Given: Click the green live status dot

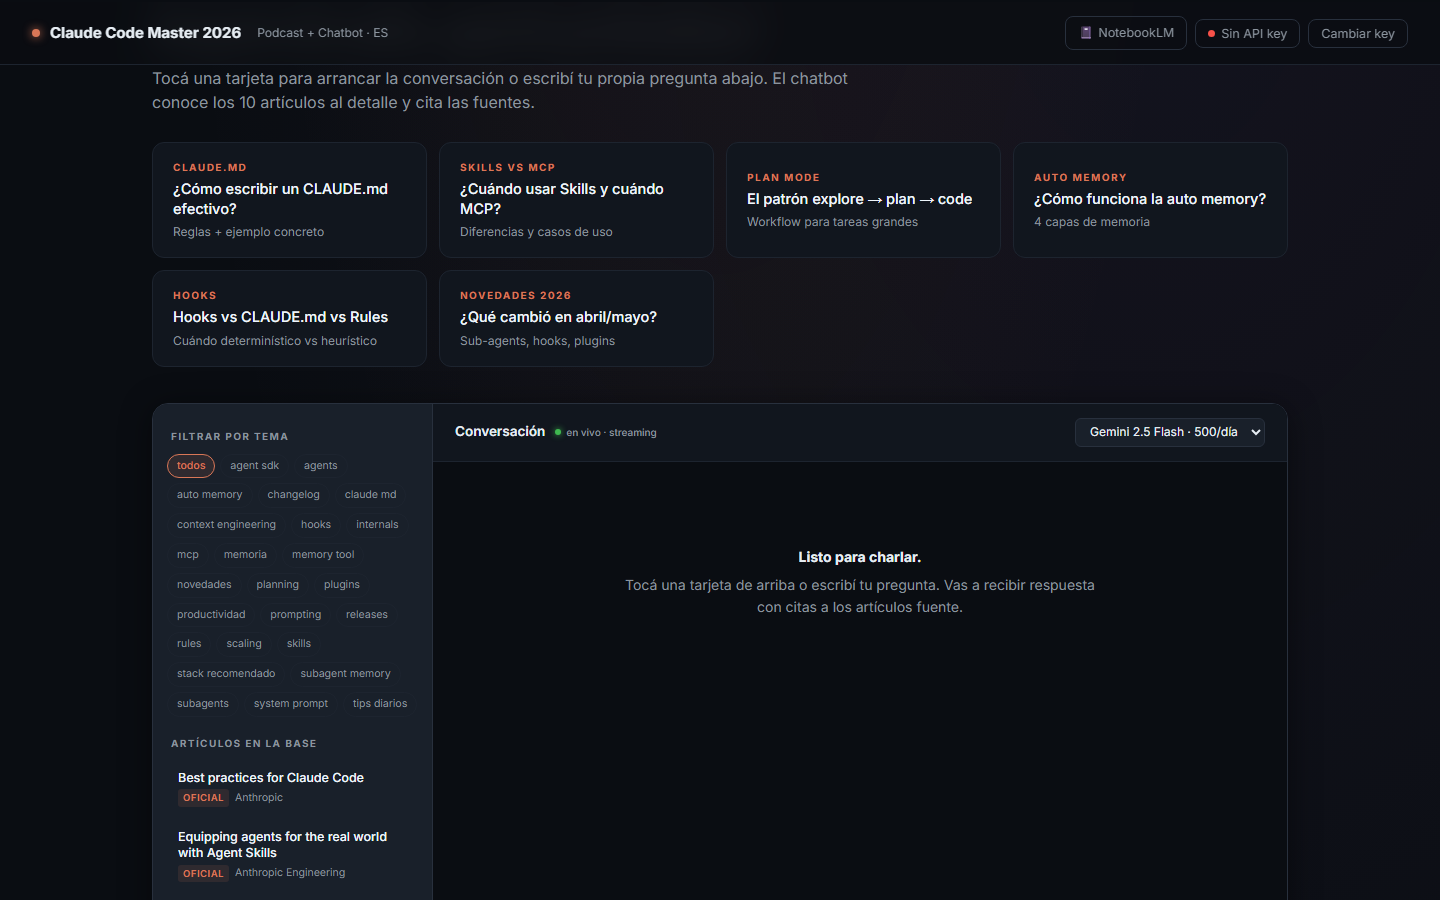Looking at the screenshot, I should (558, 432).
